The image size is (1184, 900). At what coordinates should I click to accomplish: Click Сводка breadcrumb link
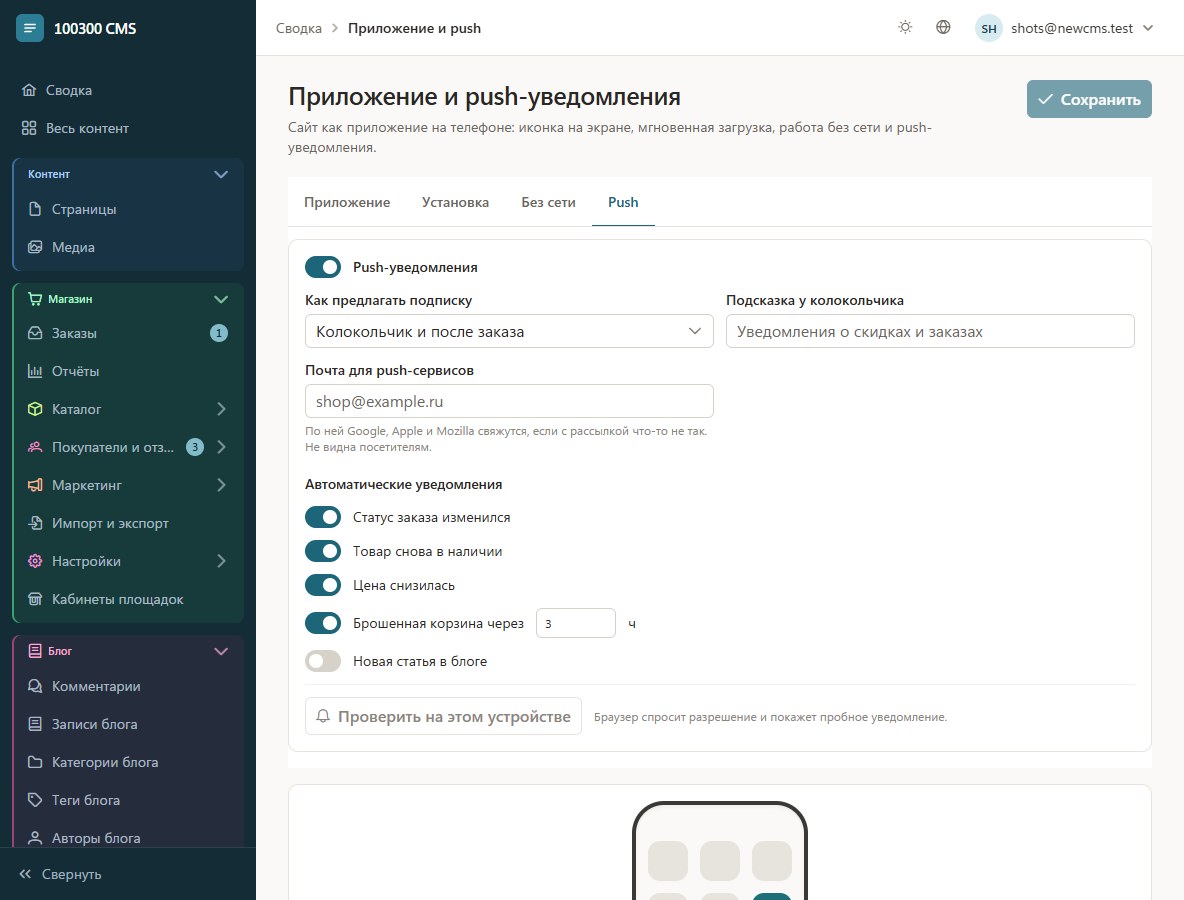click(298, 28)
